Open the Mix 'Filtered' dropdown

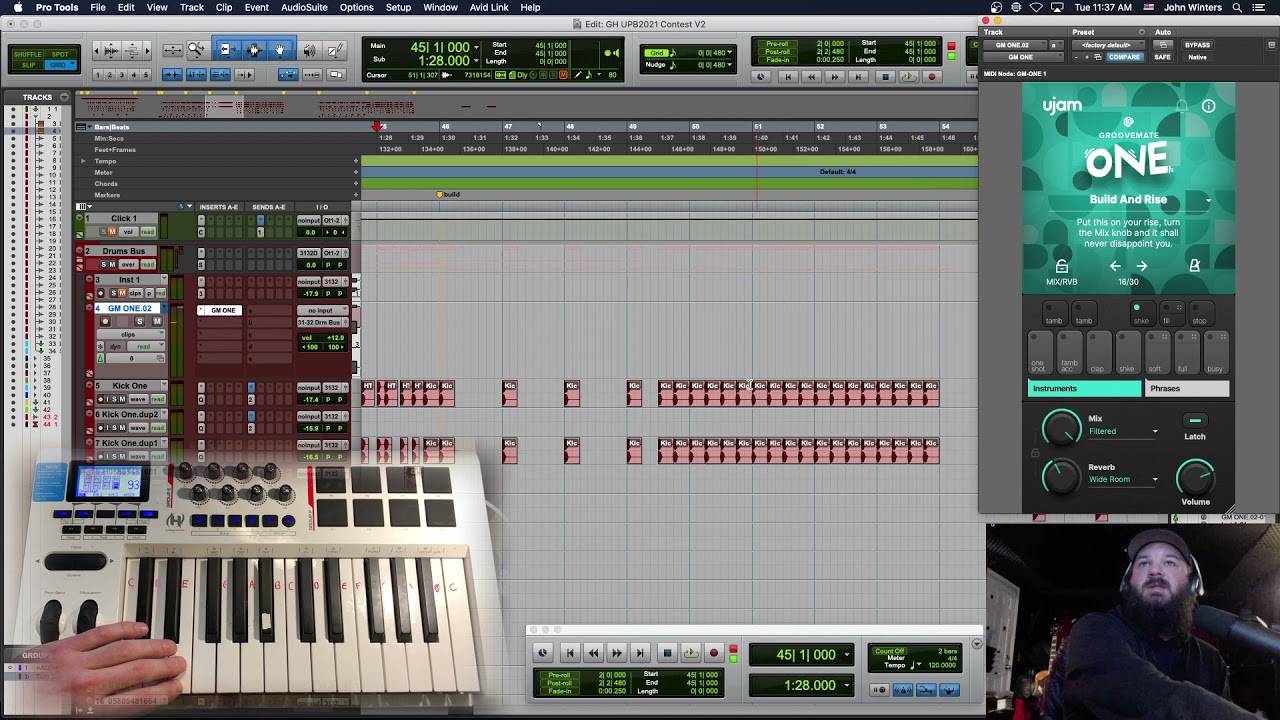tap(1155, 432)
